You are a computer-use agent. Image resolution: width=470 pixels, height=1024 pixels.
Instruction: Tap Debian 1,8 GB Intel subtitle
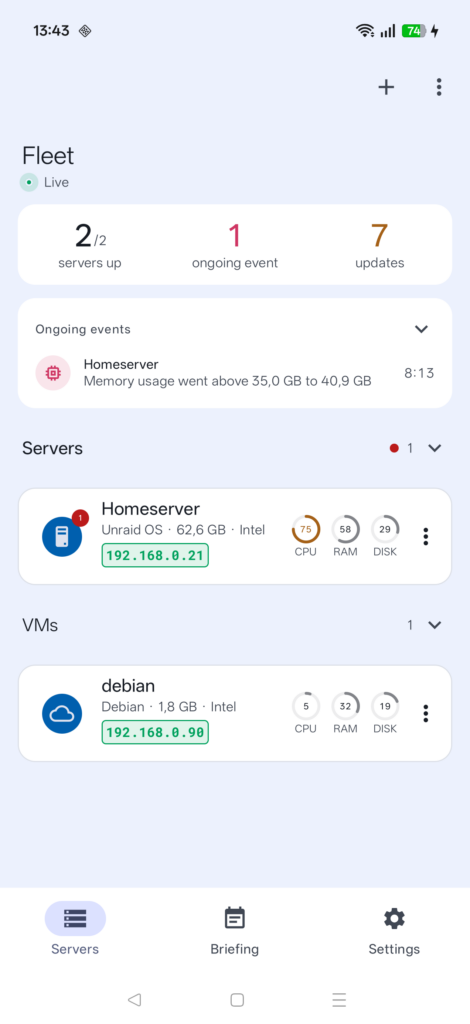pos(169,707)
